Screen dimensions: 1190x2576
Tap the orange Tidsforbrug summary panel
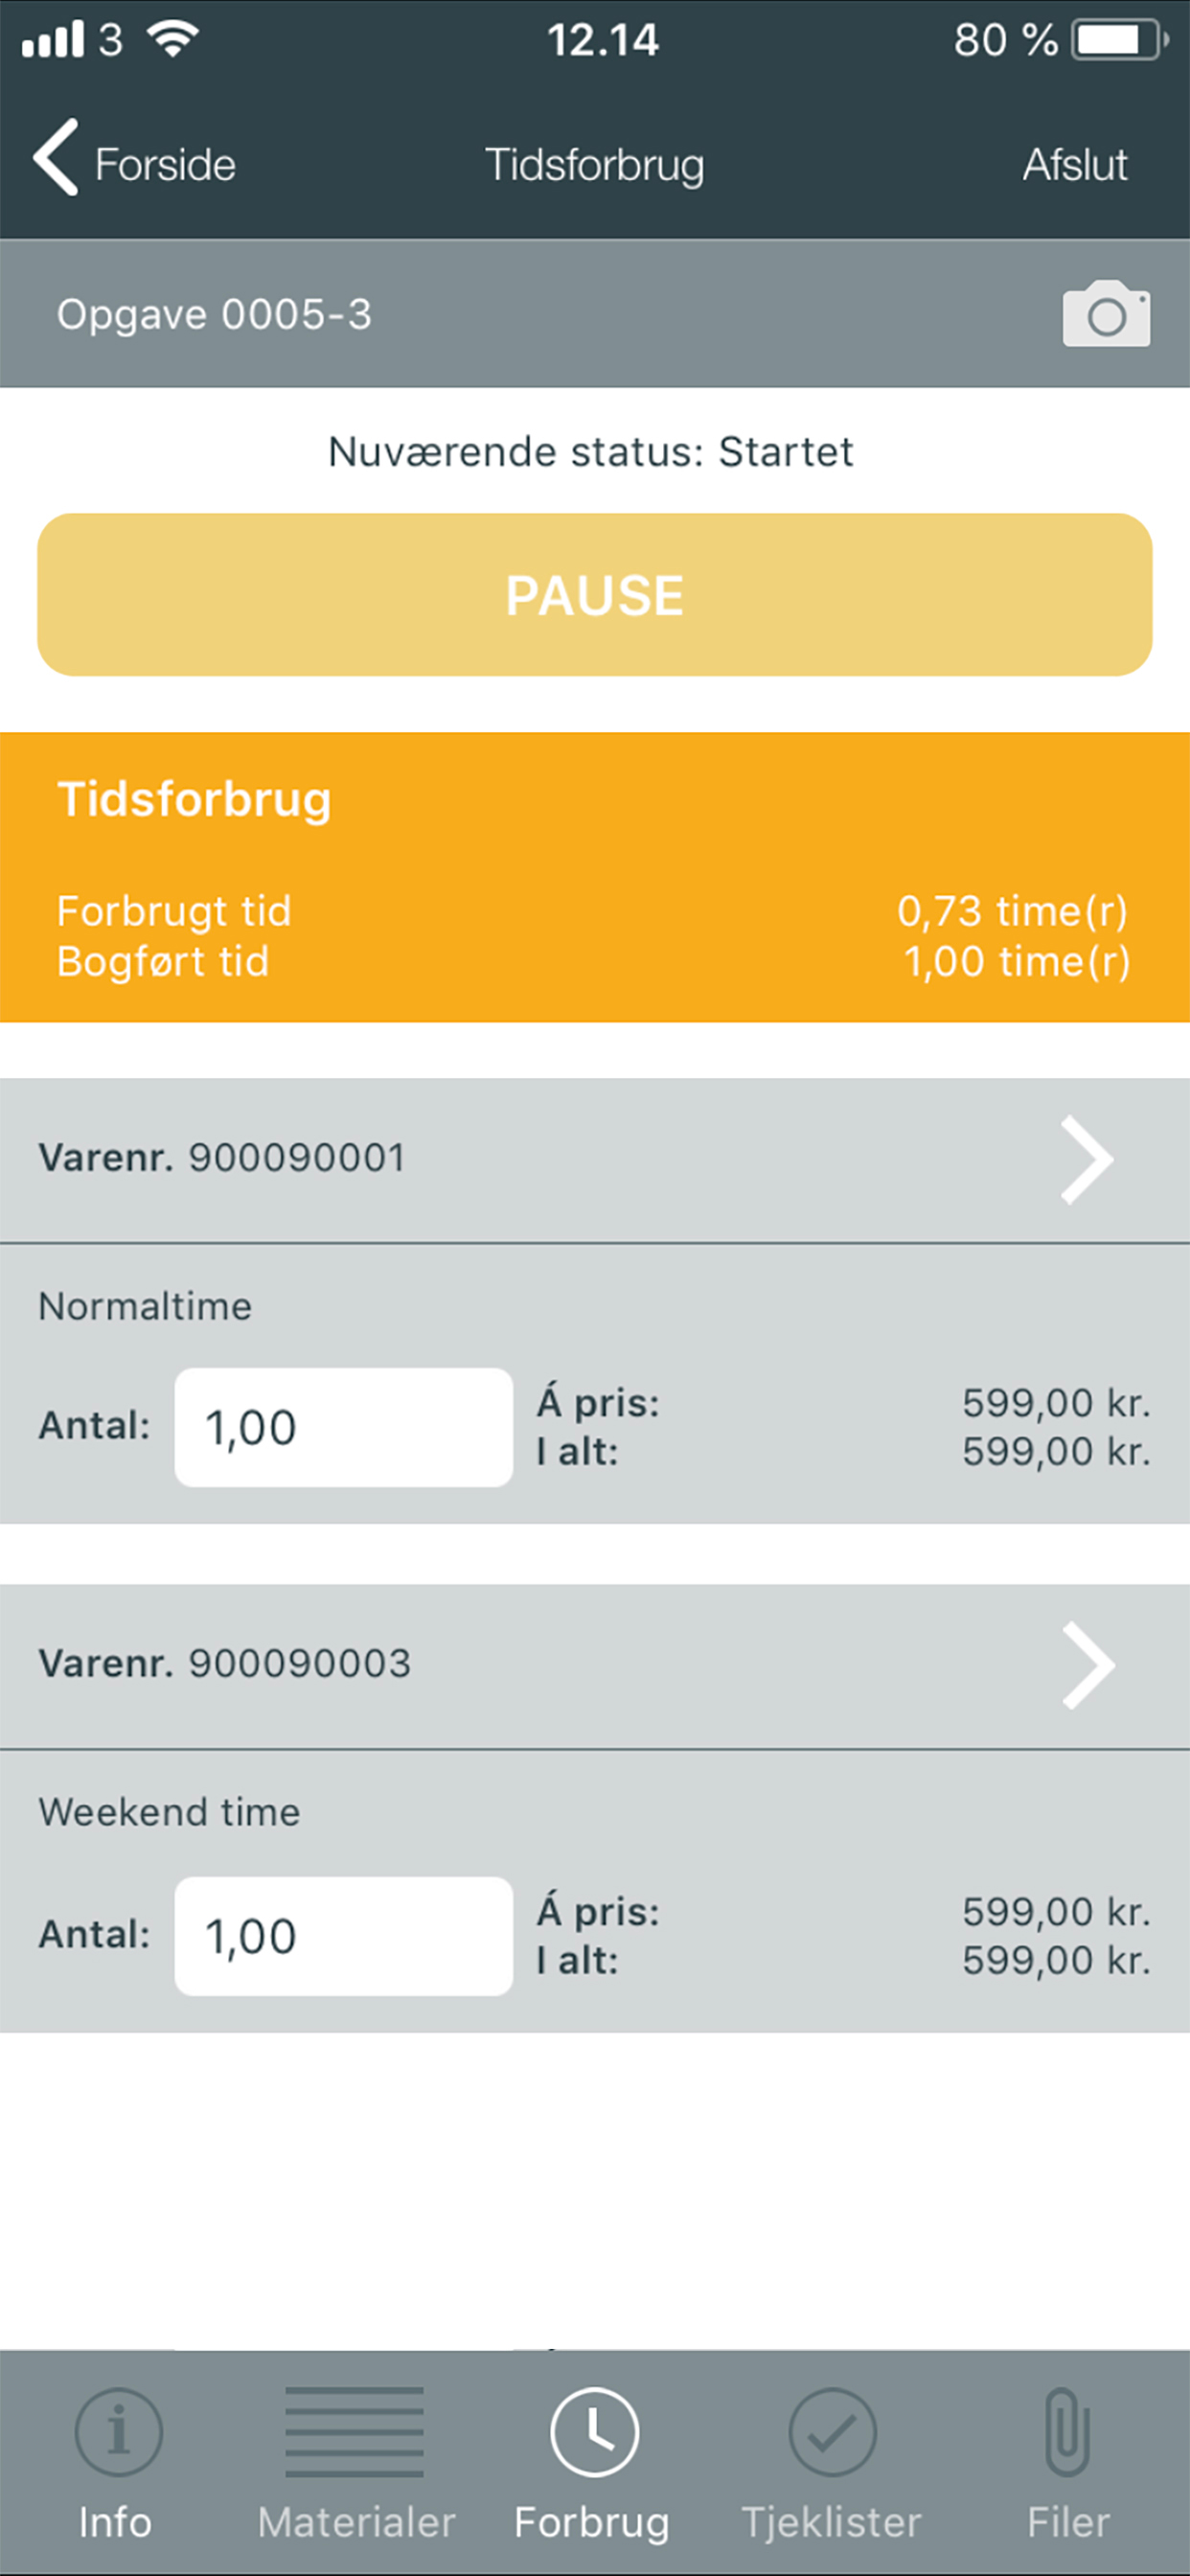595,877
